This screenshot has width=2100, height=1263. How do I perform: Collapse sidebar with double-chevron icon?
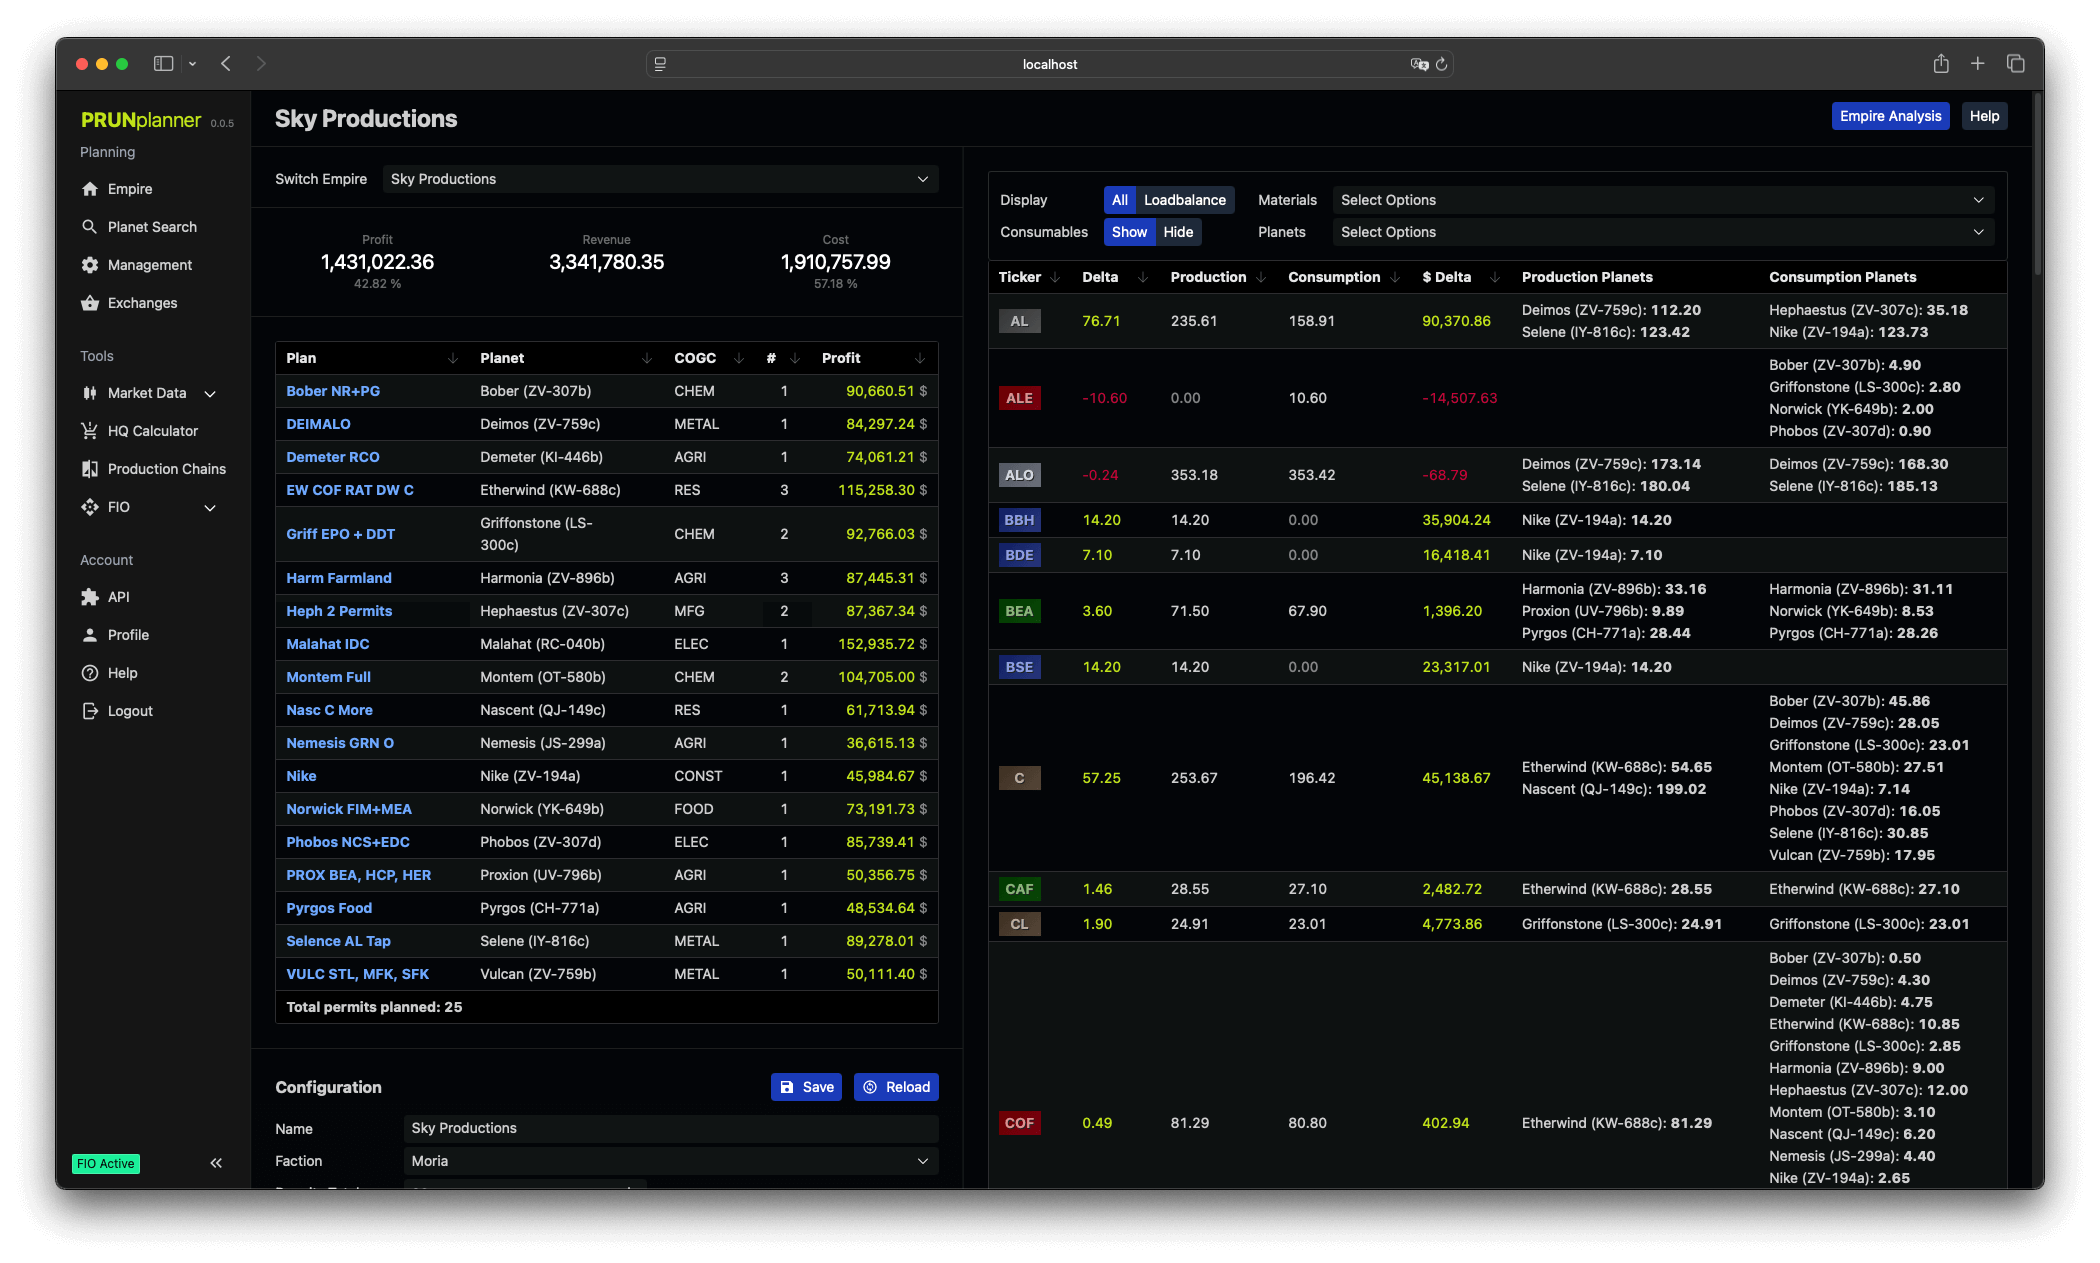coord(216,1163)
